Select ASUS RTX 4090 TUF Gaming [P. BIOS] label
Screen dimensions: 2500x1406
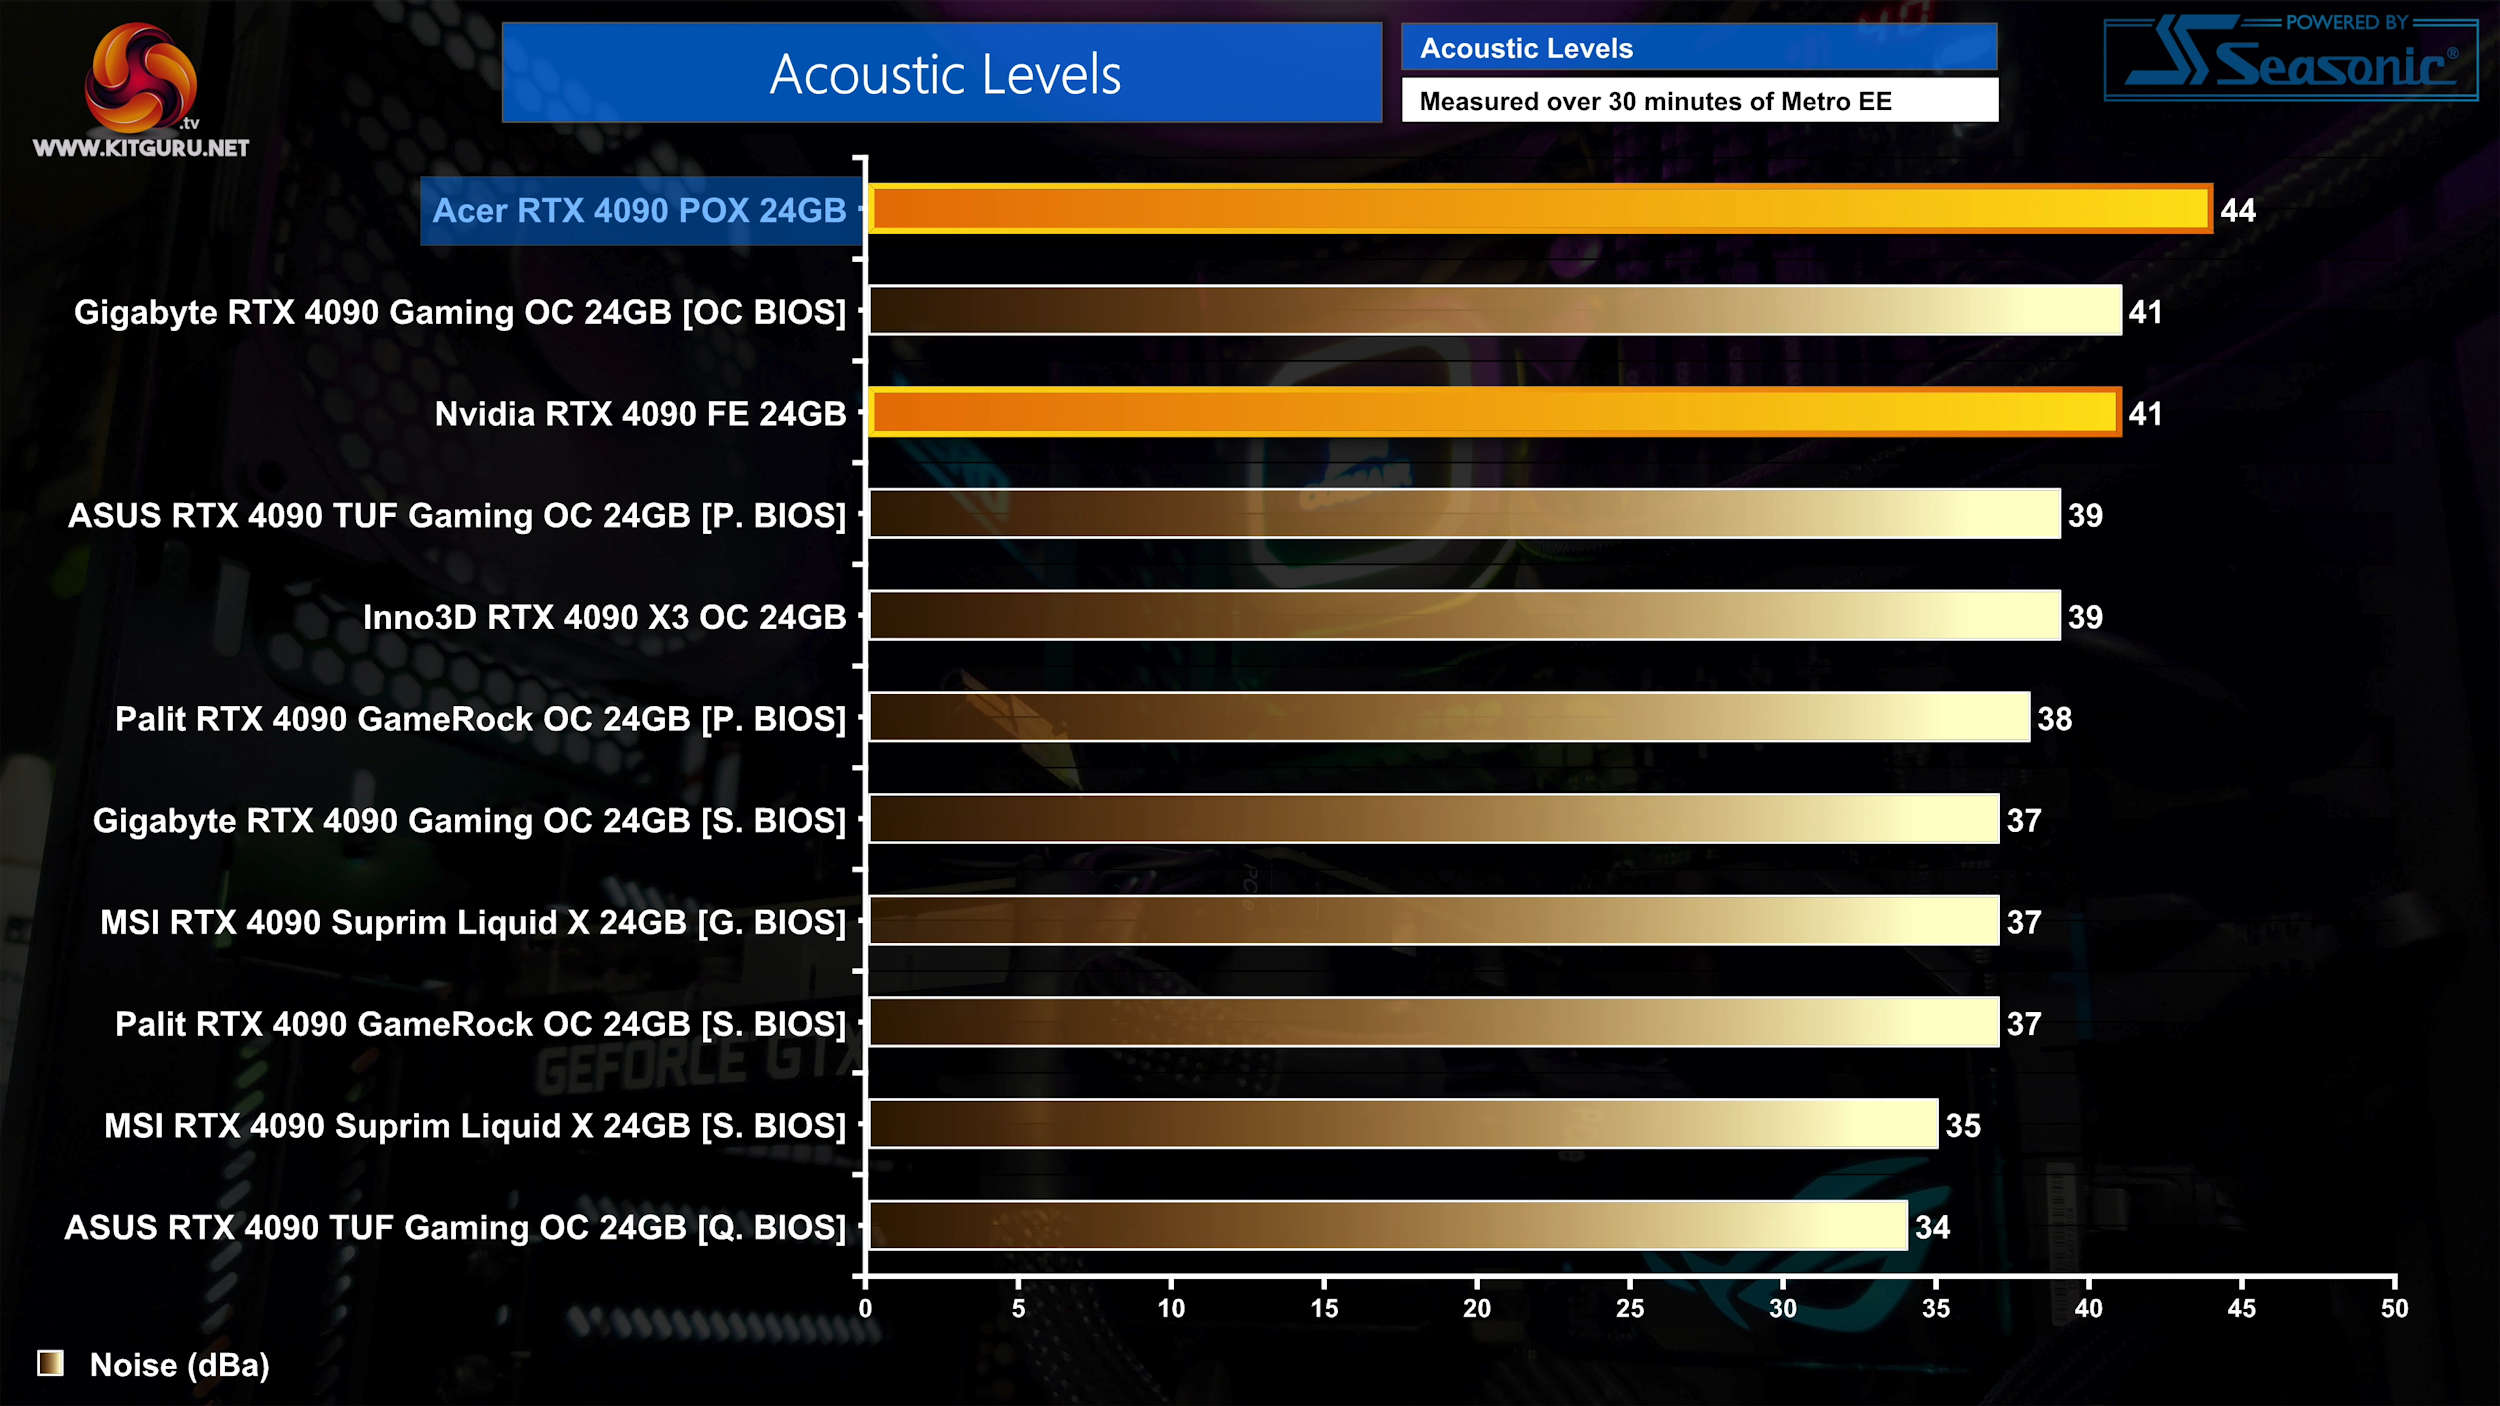[457, 516]
